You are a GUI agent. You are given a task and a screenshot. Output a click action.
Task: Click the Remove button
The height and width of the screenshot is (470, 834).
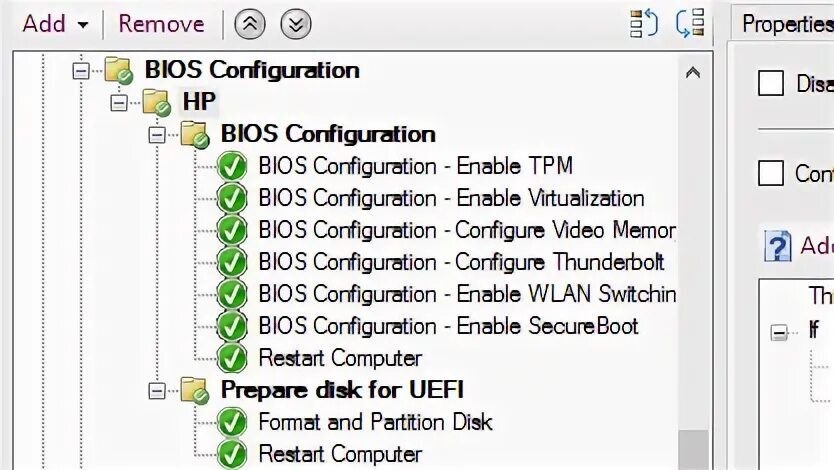coord(161,24)
